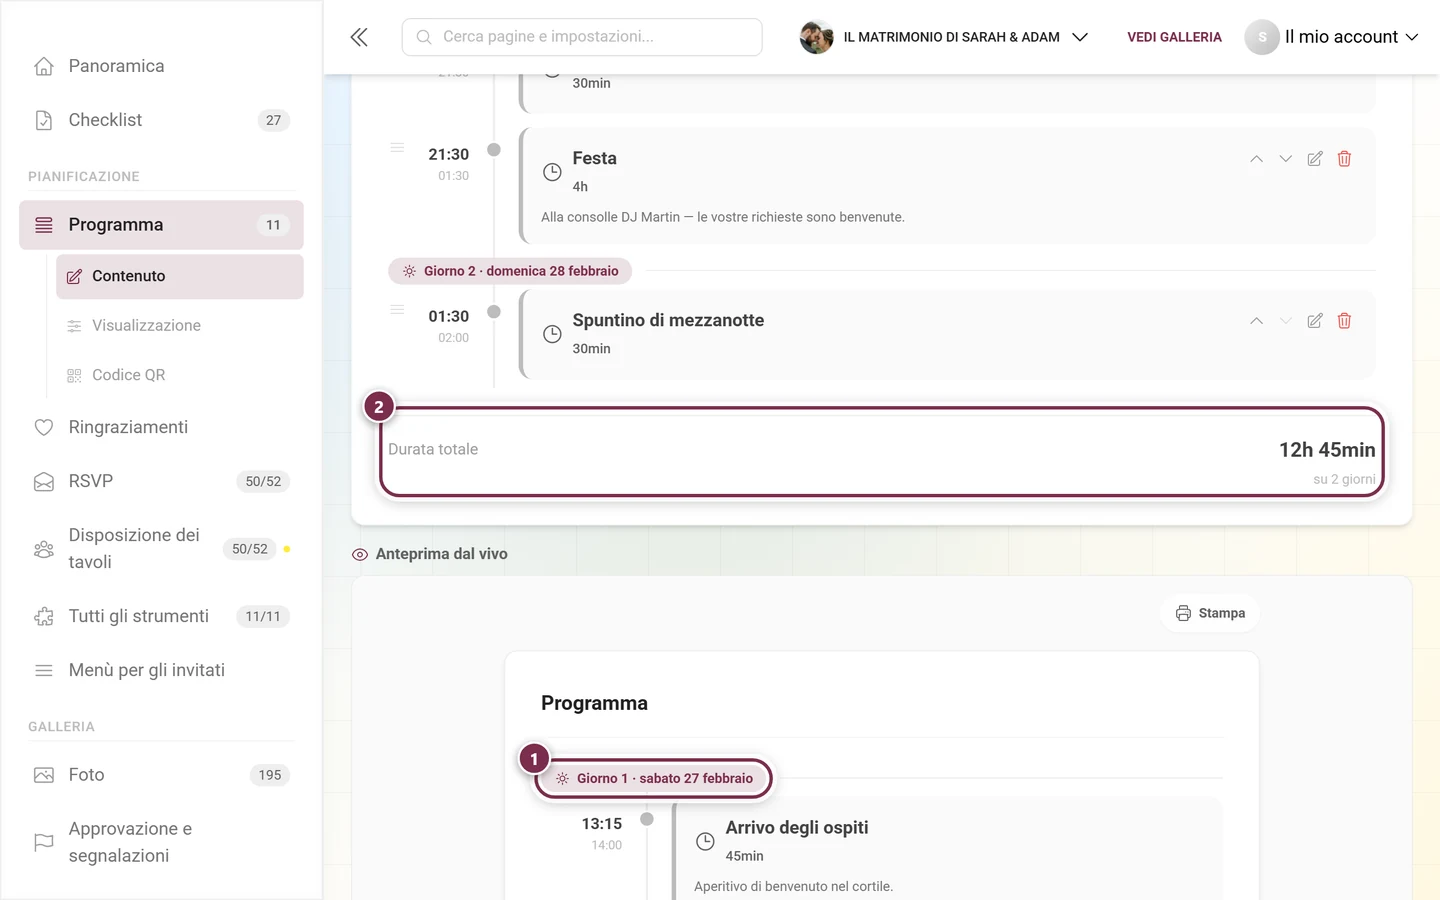Move Festa event down with arrow
Screen dimensions: 1440x900
pyautogui.click(x=1286, y=159)
